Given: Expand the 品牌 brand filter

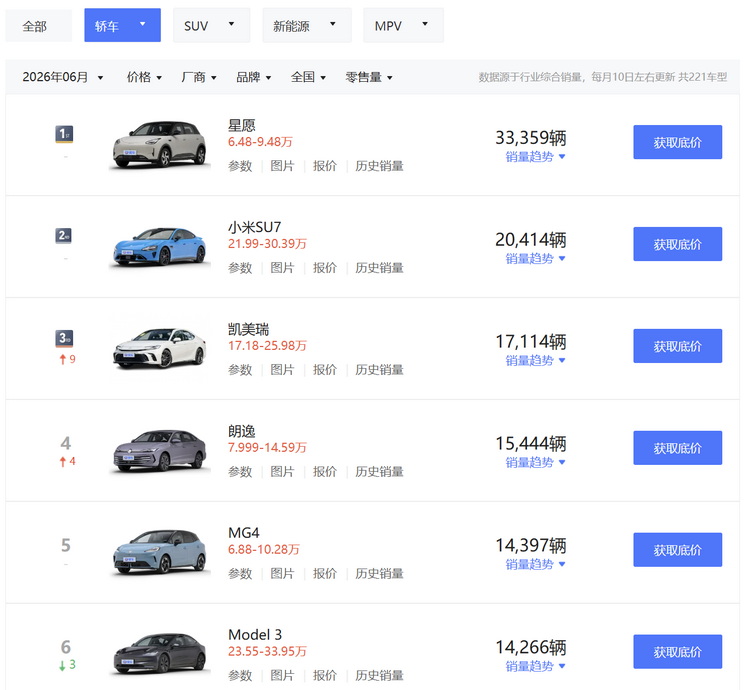Looking at the screenshot, I should (254, 77).
